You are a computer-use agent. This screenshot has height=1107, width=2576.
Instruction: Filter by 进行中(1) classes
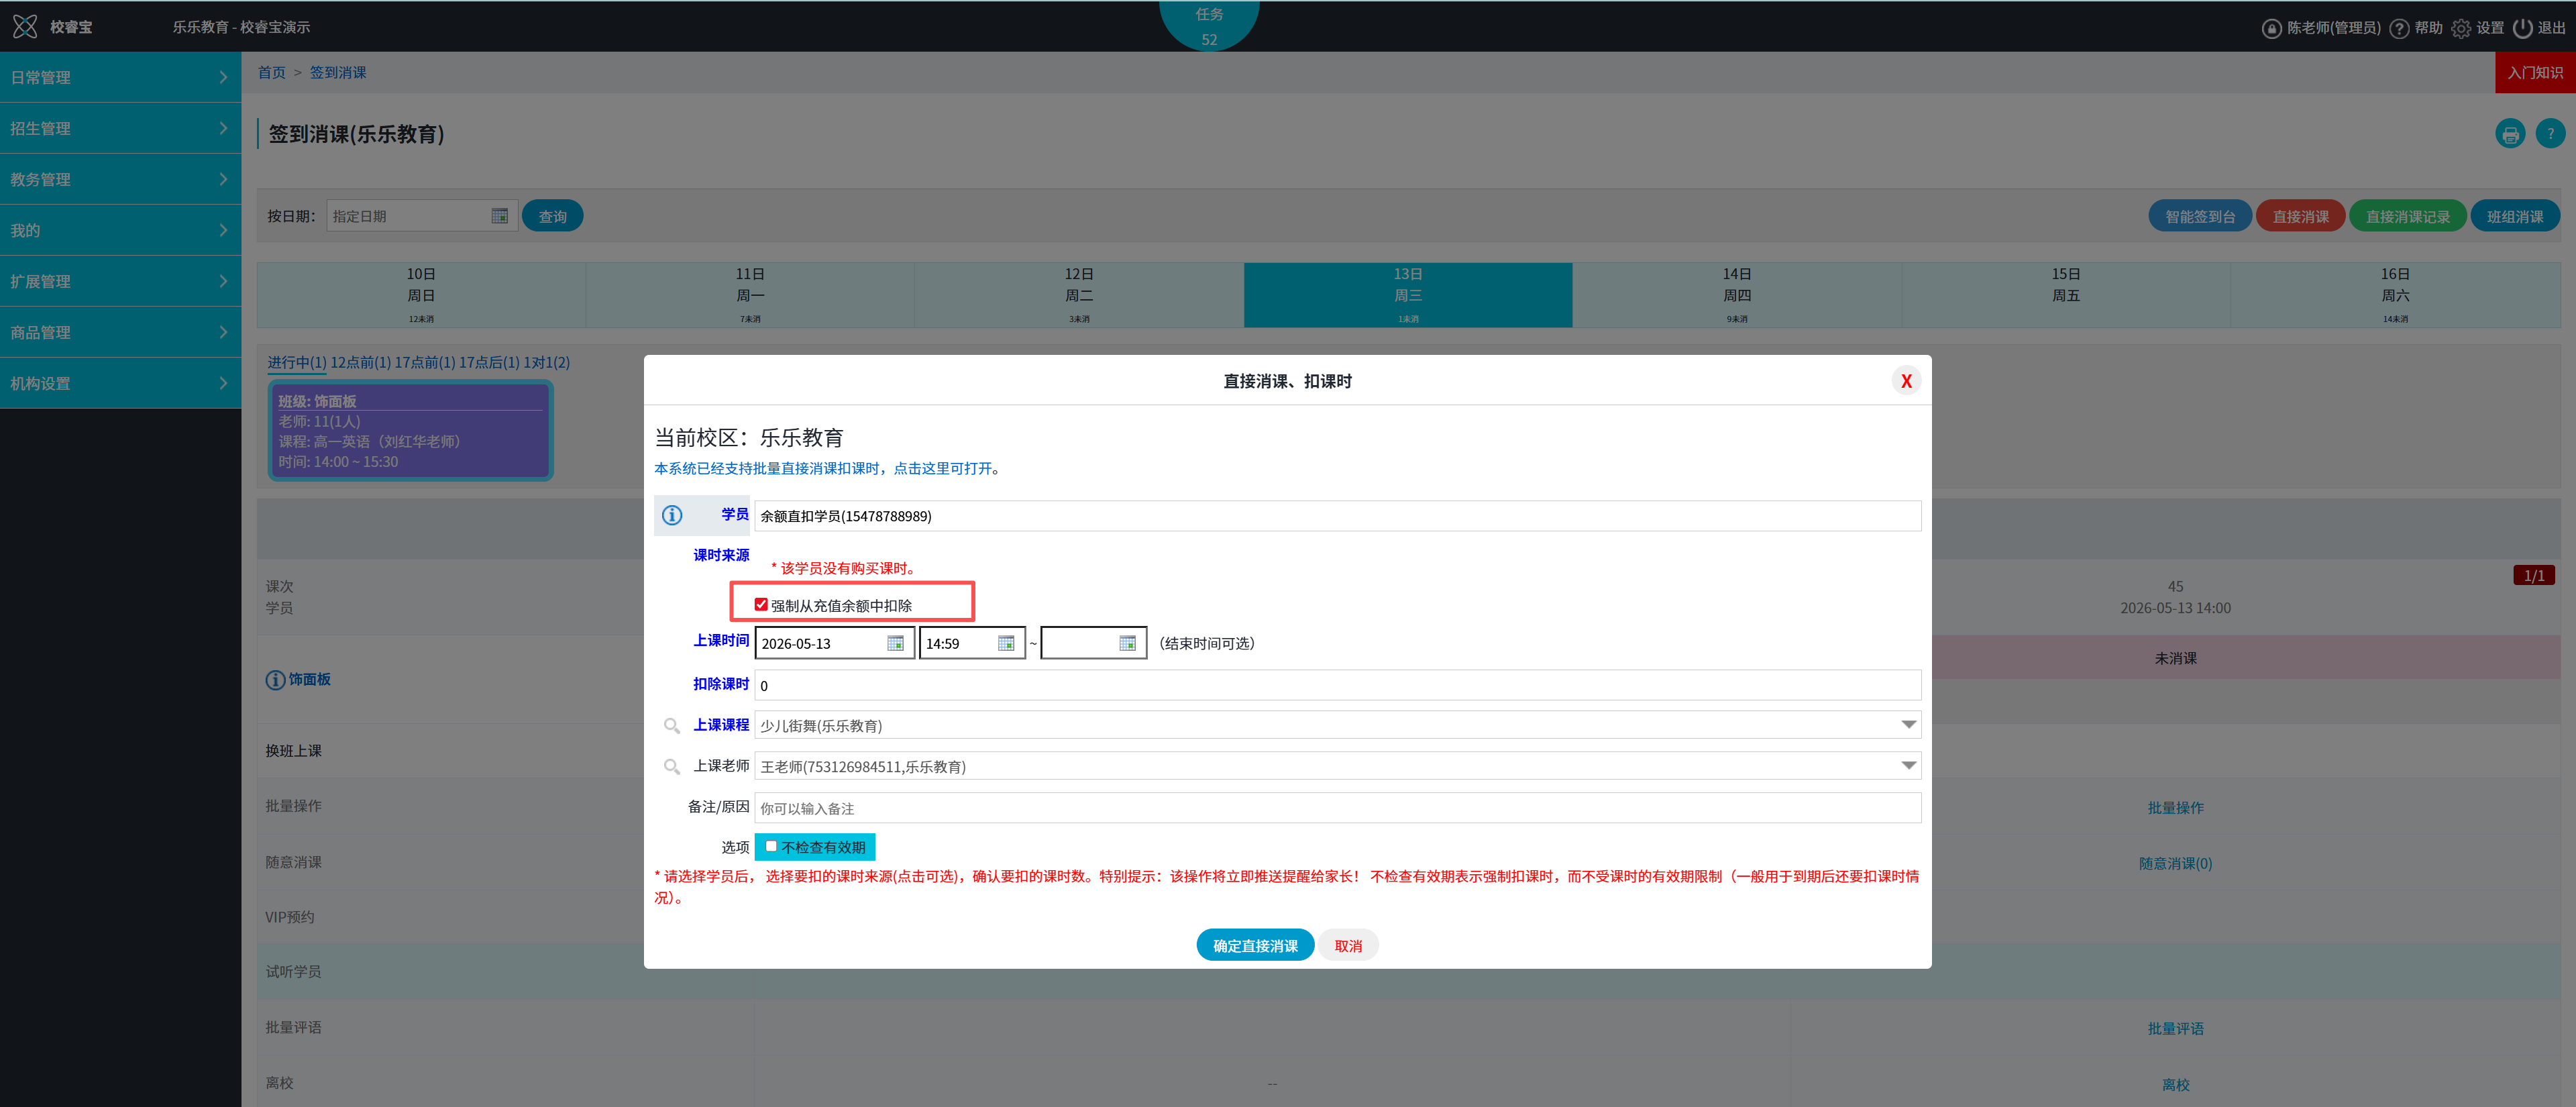[297, 362]
